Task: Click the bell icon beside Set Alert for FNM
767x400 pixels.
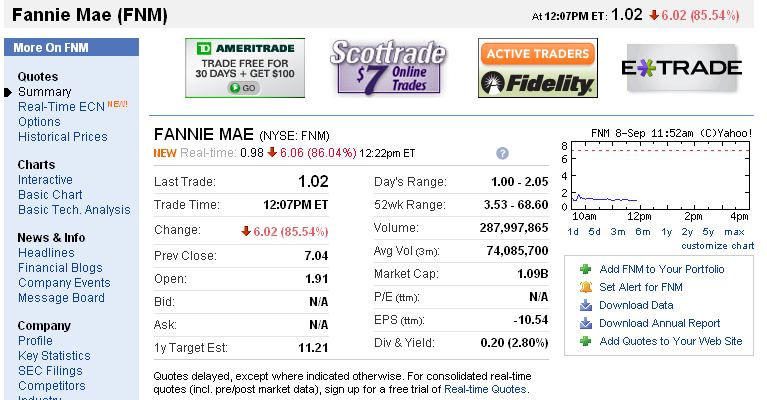Action: click(586, 287)
